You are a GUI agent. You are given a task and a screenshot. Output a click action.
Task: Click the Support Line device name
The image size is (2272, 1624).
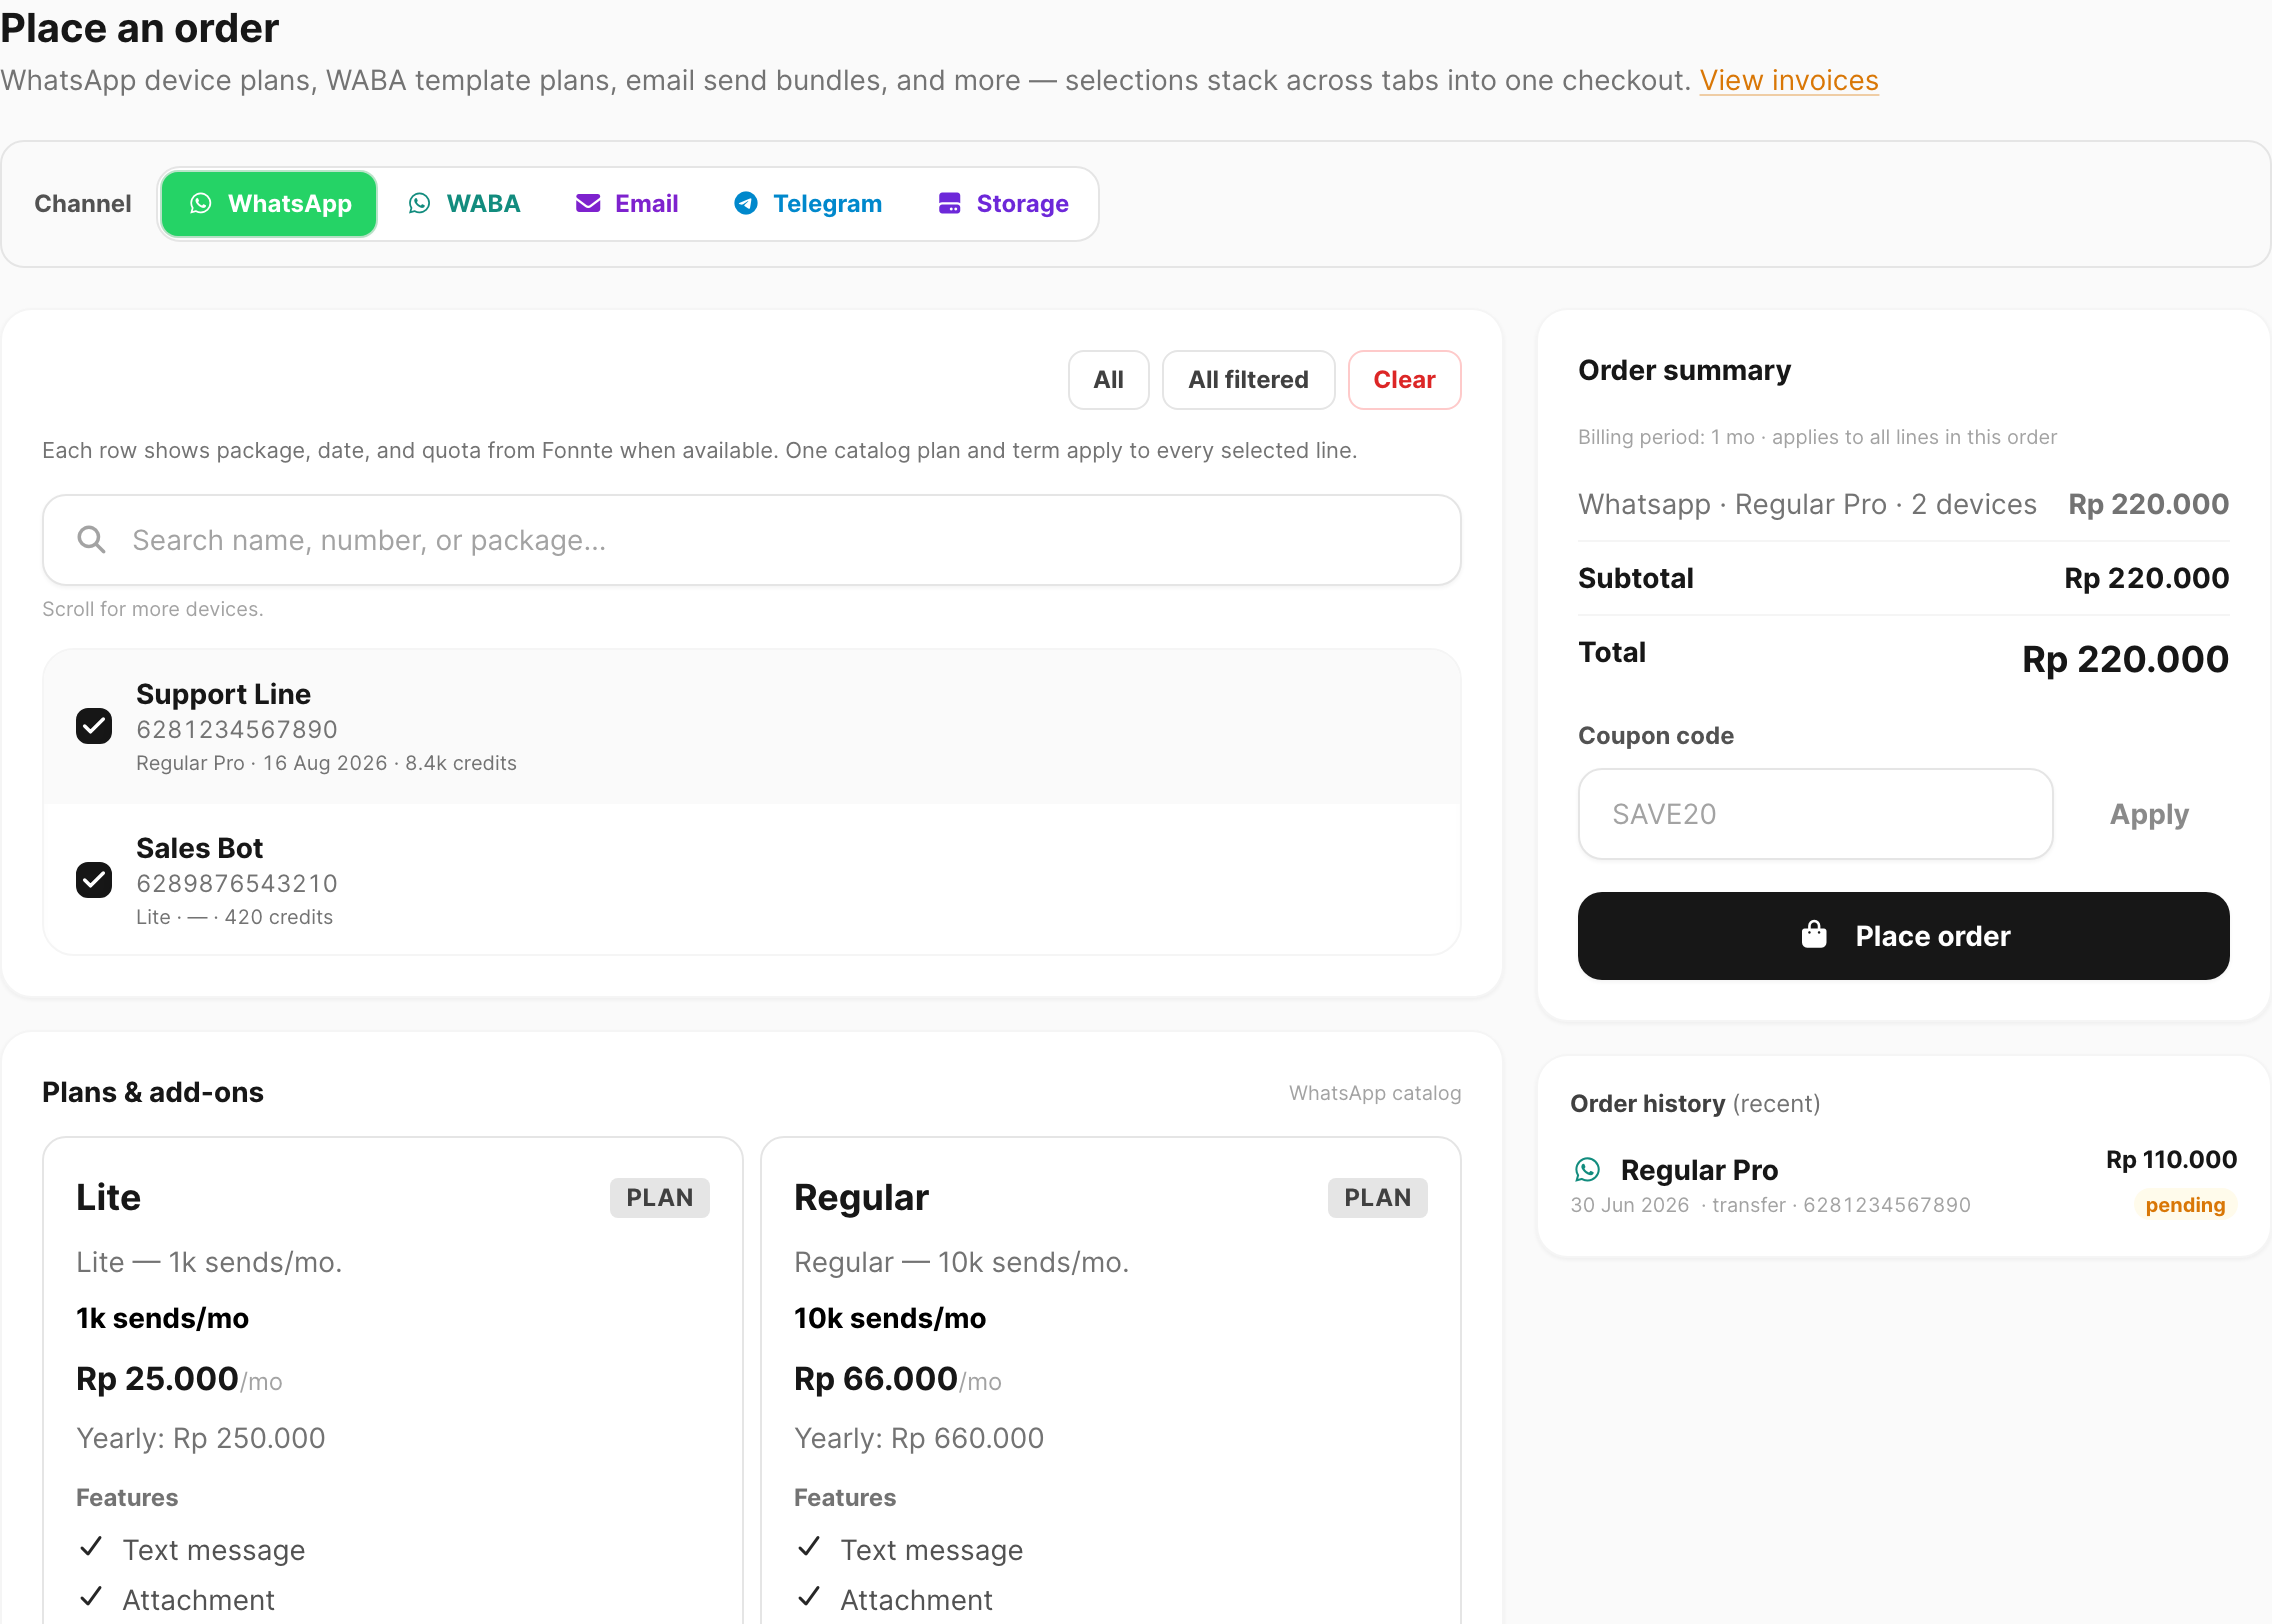[223, 694]
